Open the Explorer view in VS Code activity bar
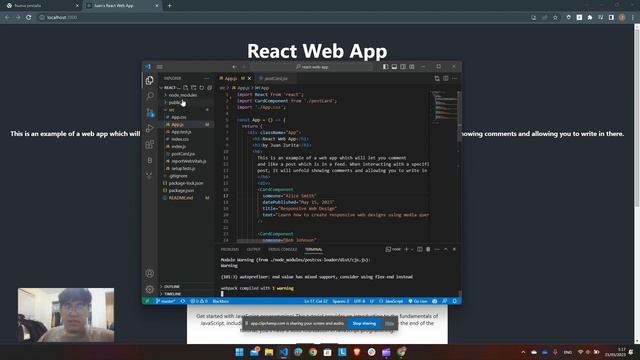The width and height of the screenshot is (640, 360). pos(150,80)
